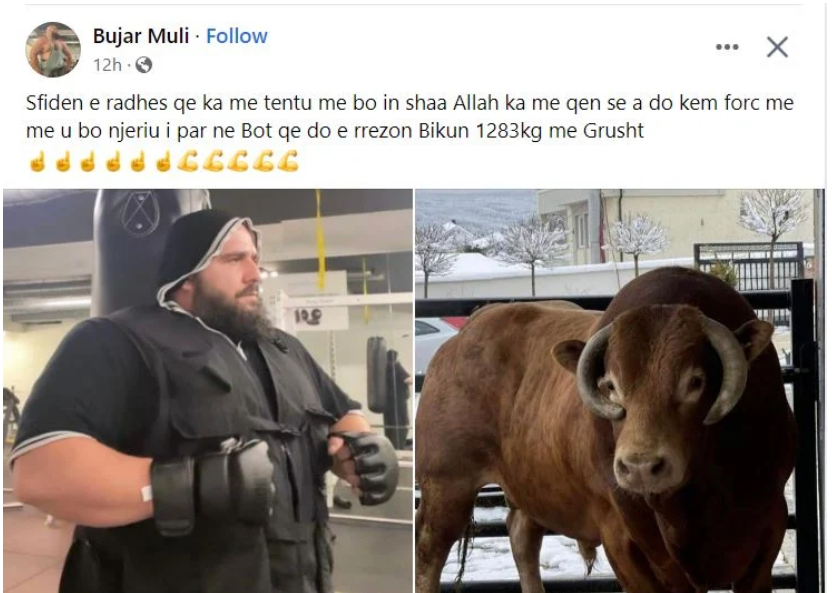Click the last pointing-up finger emoji

tap(163, 161)
